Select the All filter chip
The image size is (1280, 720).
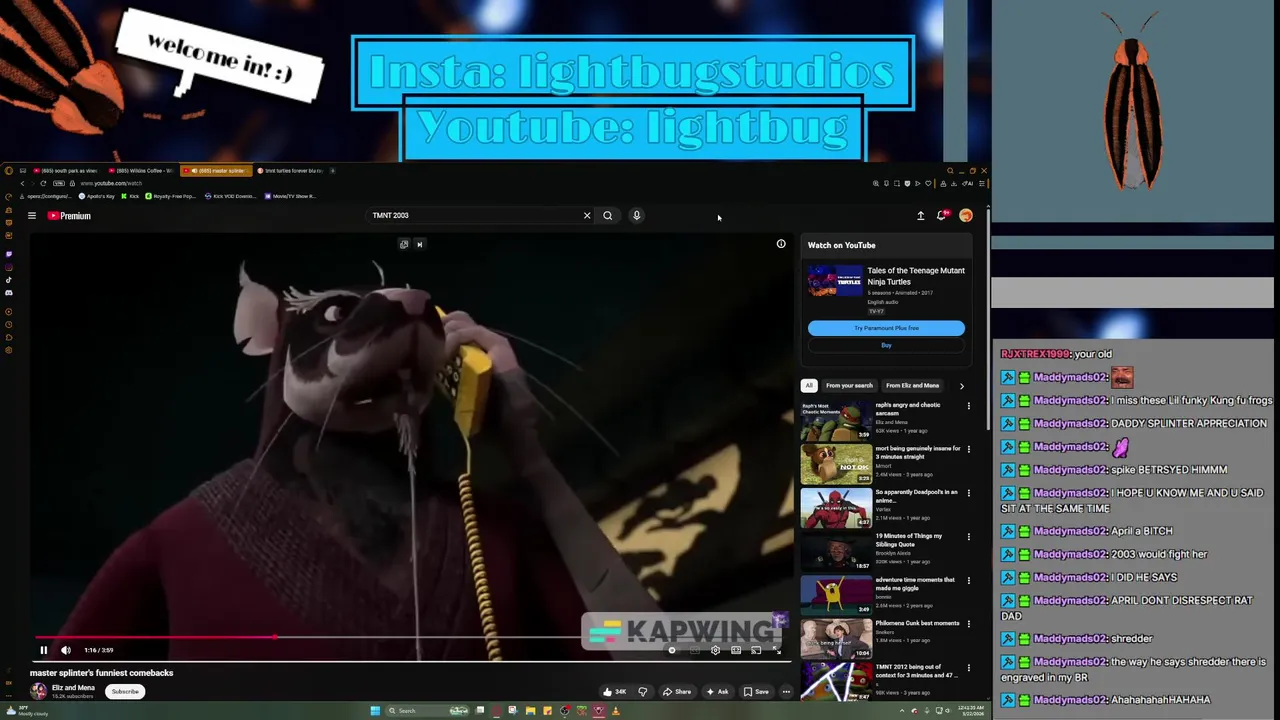click(x=809, y=385)
